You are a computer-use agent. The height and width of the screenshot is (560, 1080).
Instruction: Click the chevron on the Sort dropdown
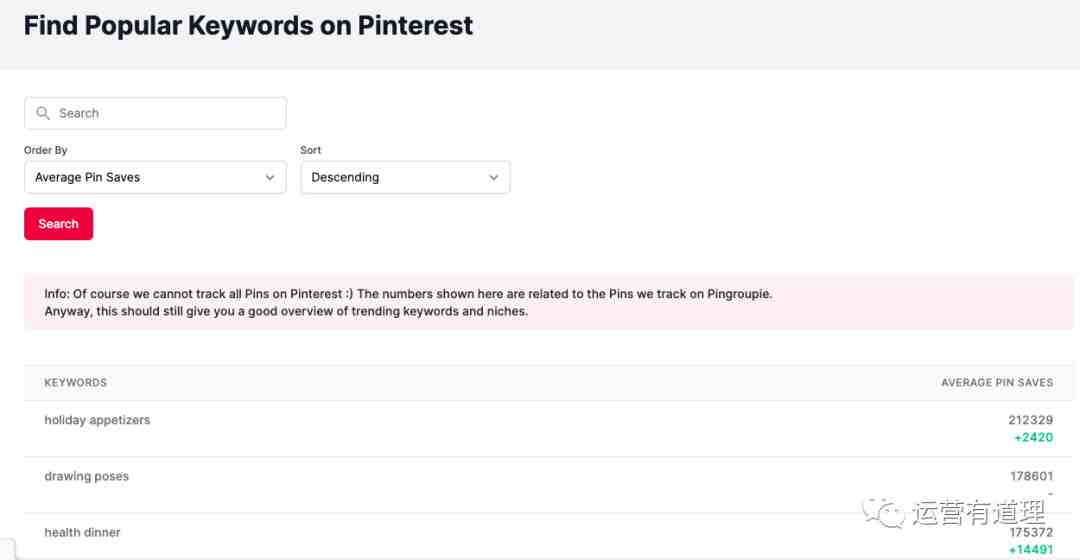pyautogui.click(x=493, y=178)
